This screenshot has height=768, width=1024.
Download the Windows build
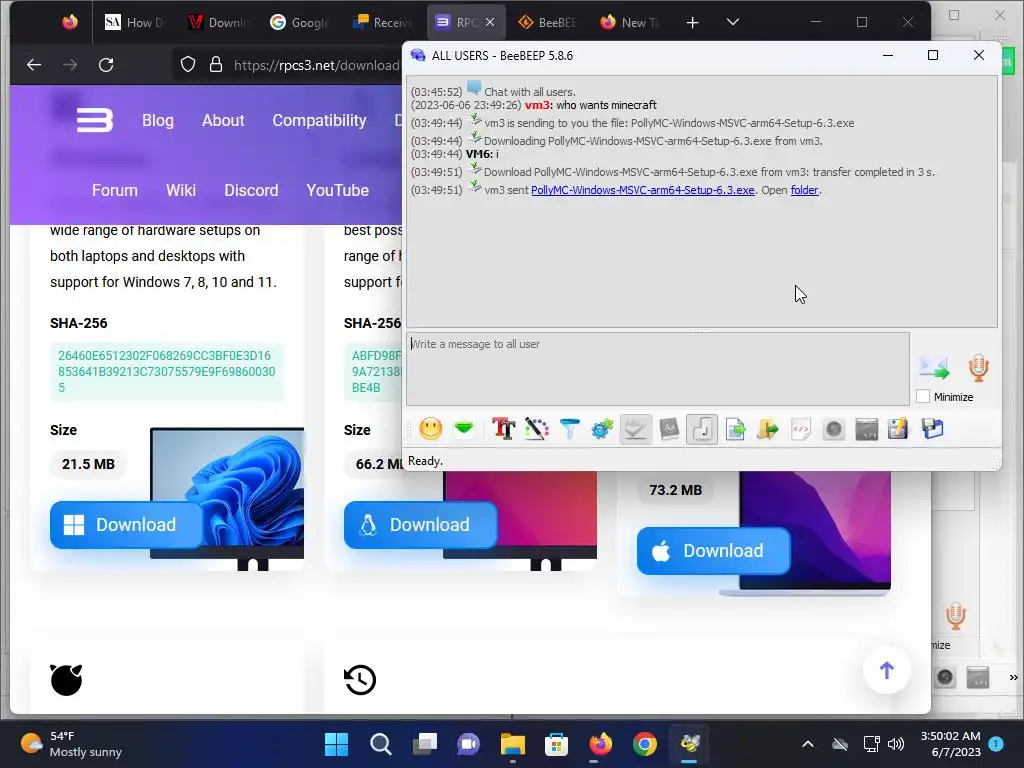coord(125,524)
